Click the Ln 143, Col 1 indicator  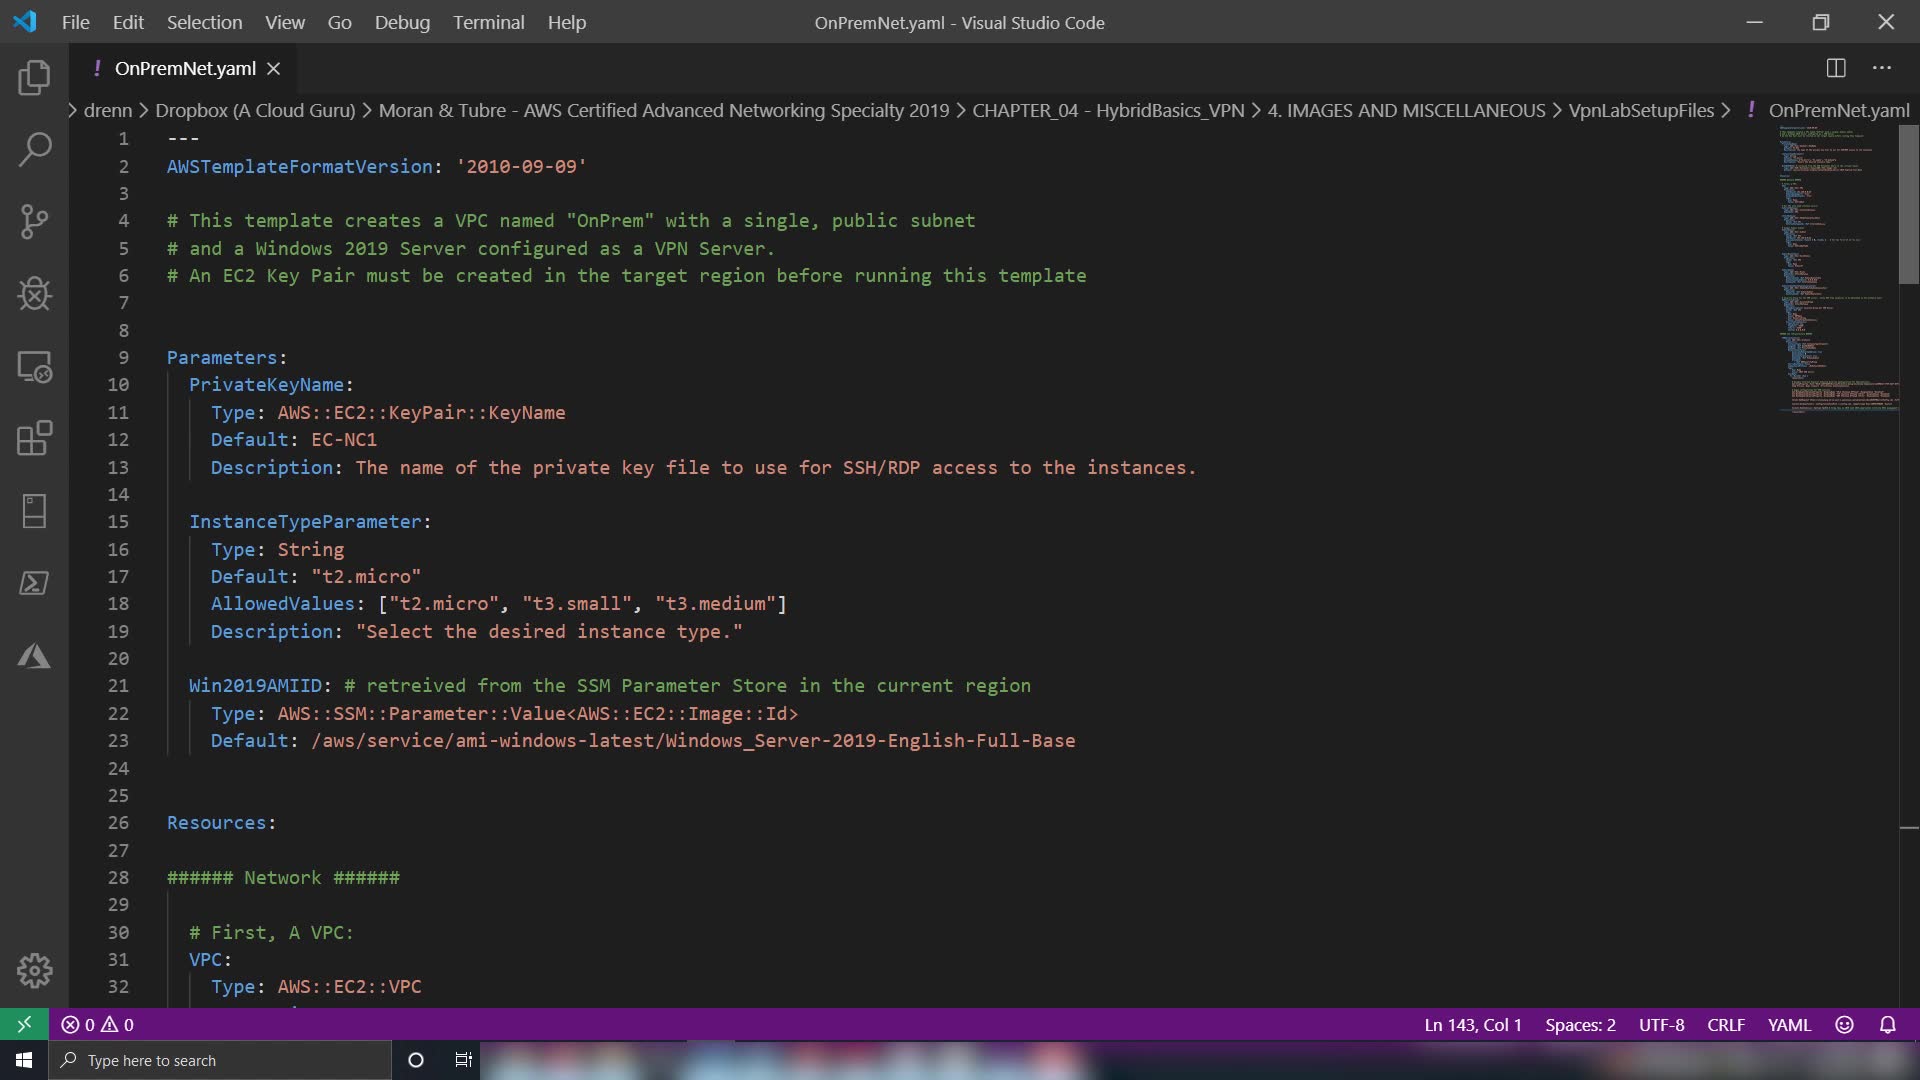(1472, 1025)
